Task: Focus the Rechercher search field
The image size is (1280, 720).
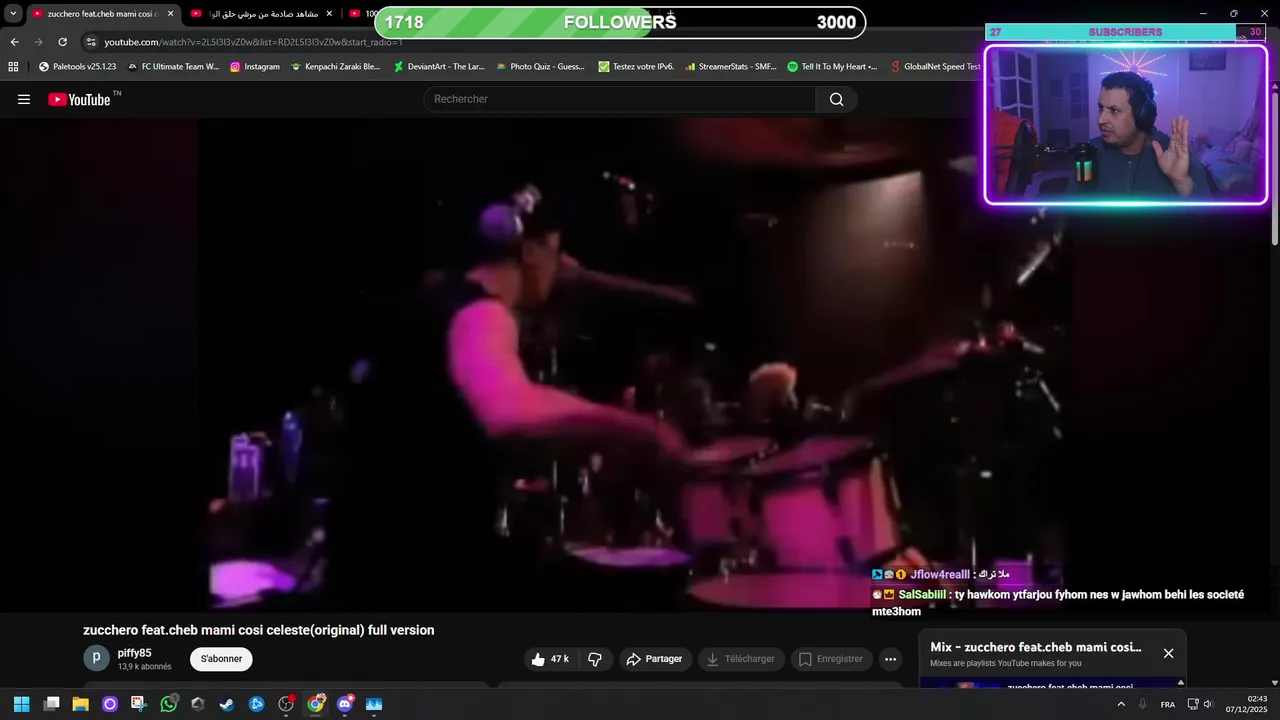Action: pos(619,99)
